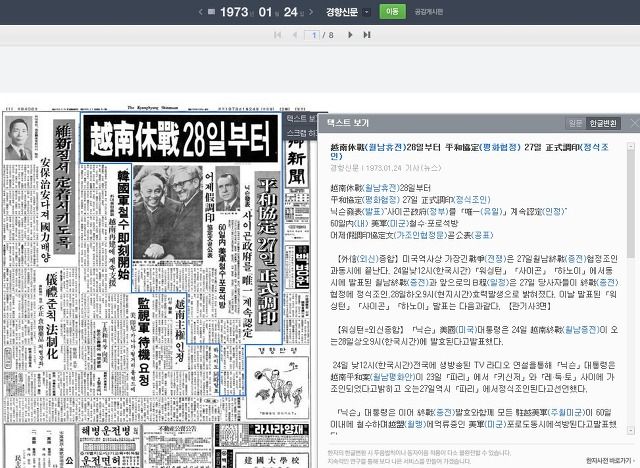The width and height of the screenshot is (640, 468).
Task: Jump to the last newspaper page
Action: pos(367,35)
